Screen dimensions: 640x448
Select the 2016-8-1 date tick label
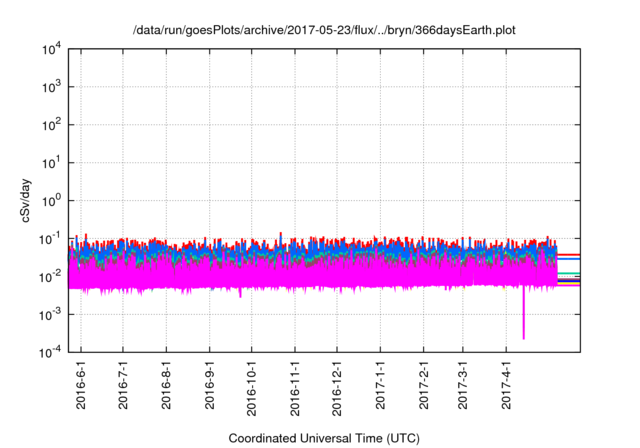166,386
